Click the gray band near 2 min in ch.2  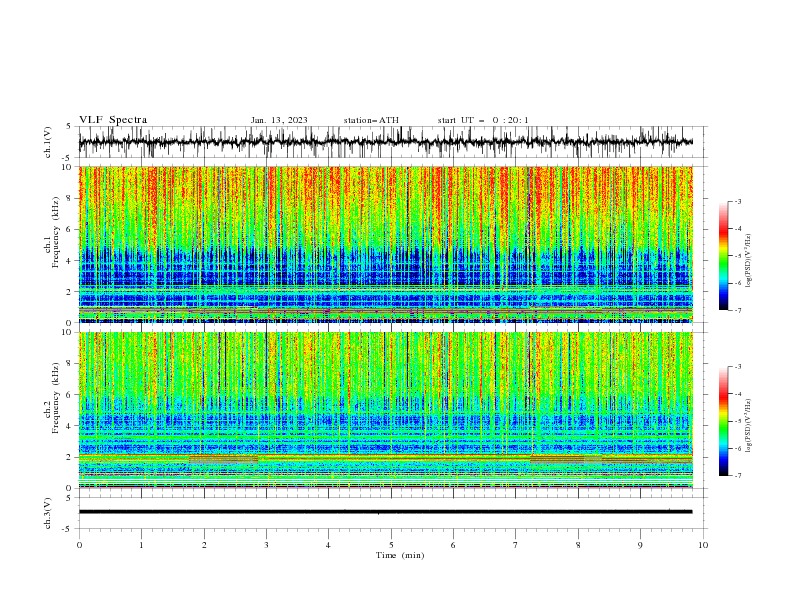(x=223, y=460)
